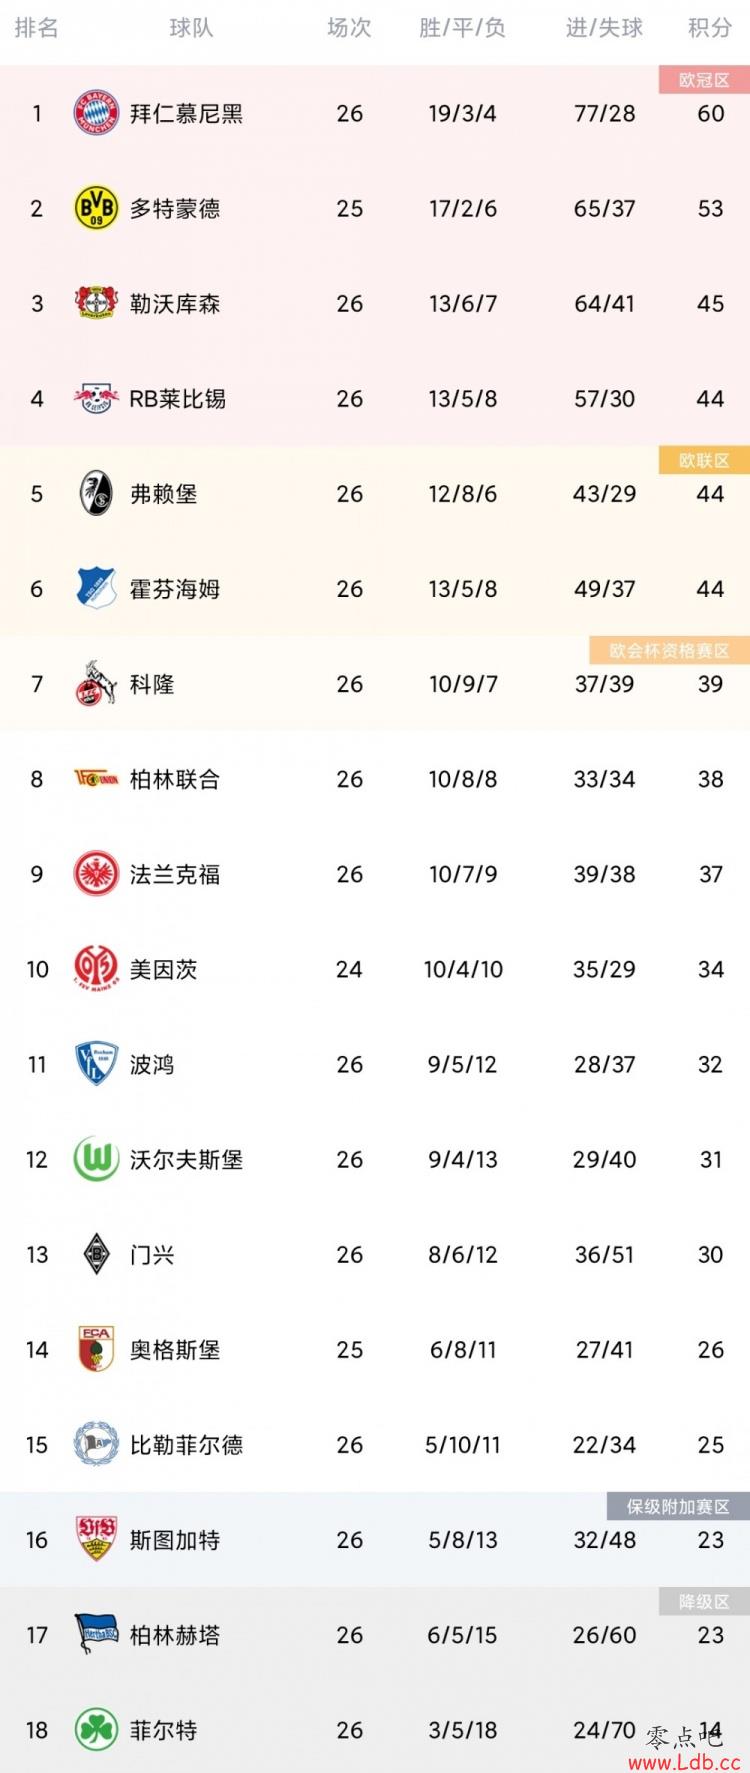
Task: Select the Eintracht Frankfurt eagle logo
Action: coord(97,873)
